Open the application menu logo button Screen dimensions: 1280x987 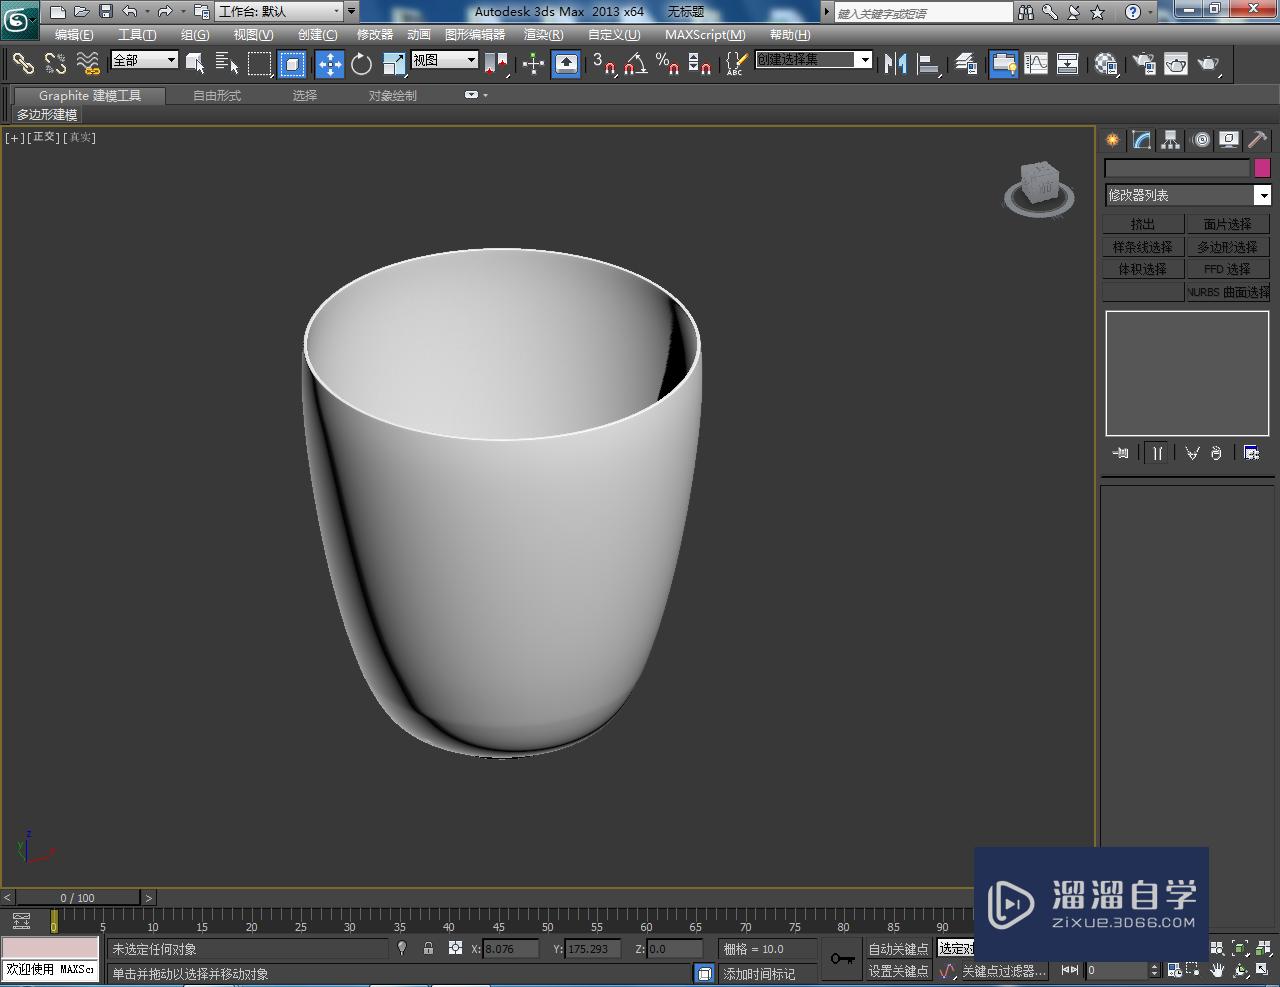[20, 19]
